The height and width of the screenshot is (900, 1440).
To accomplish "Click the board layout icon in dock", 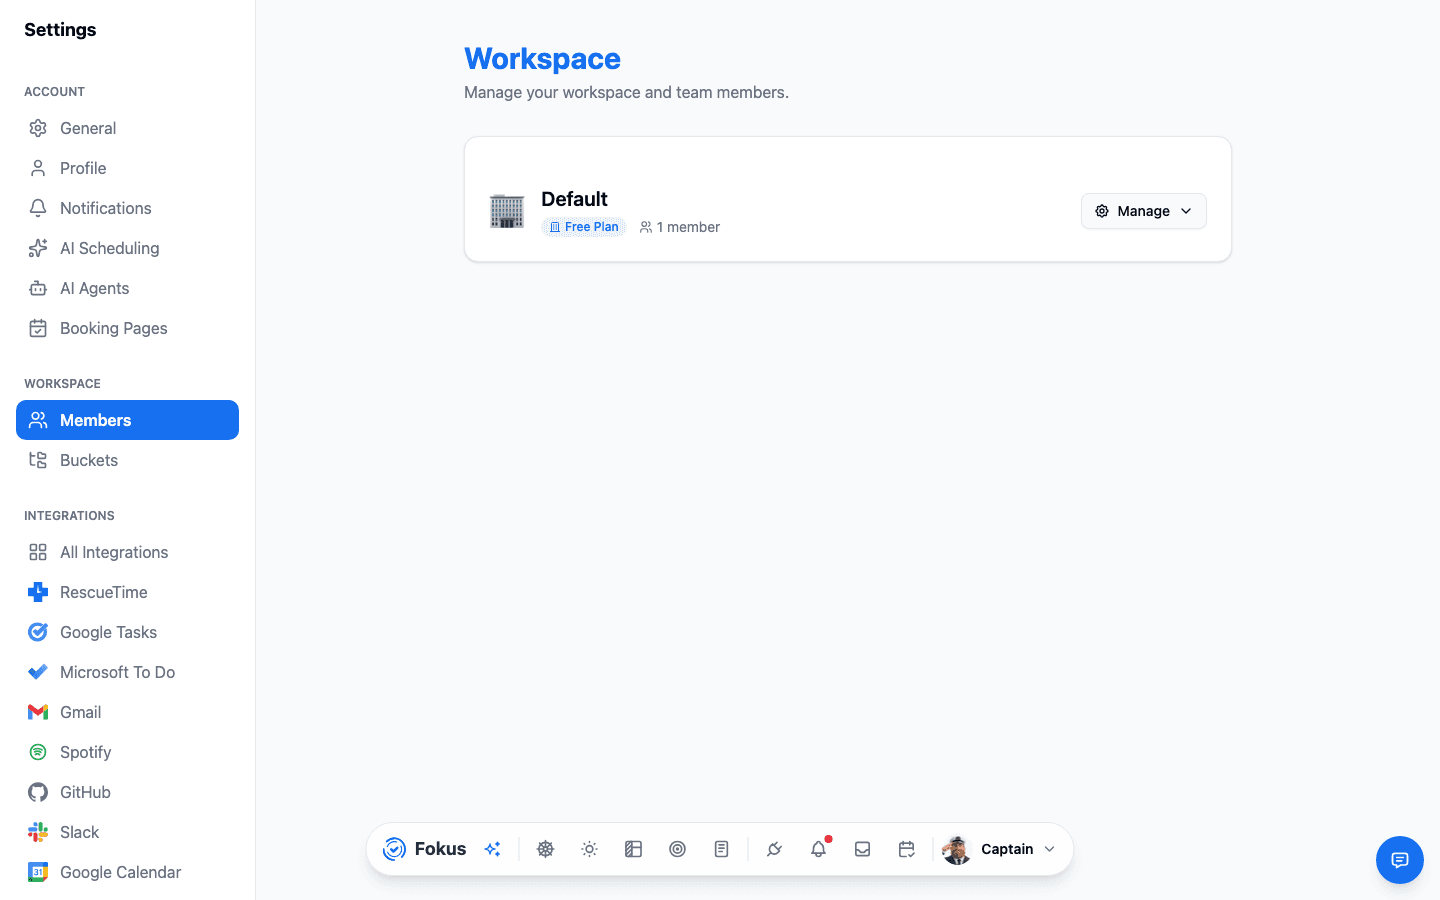I will coord(634,849).
